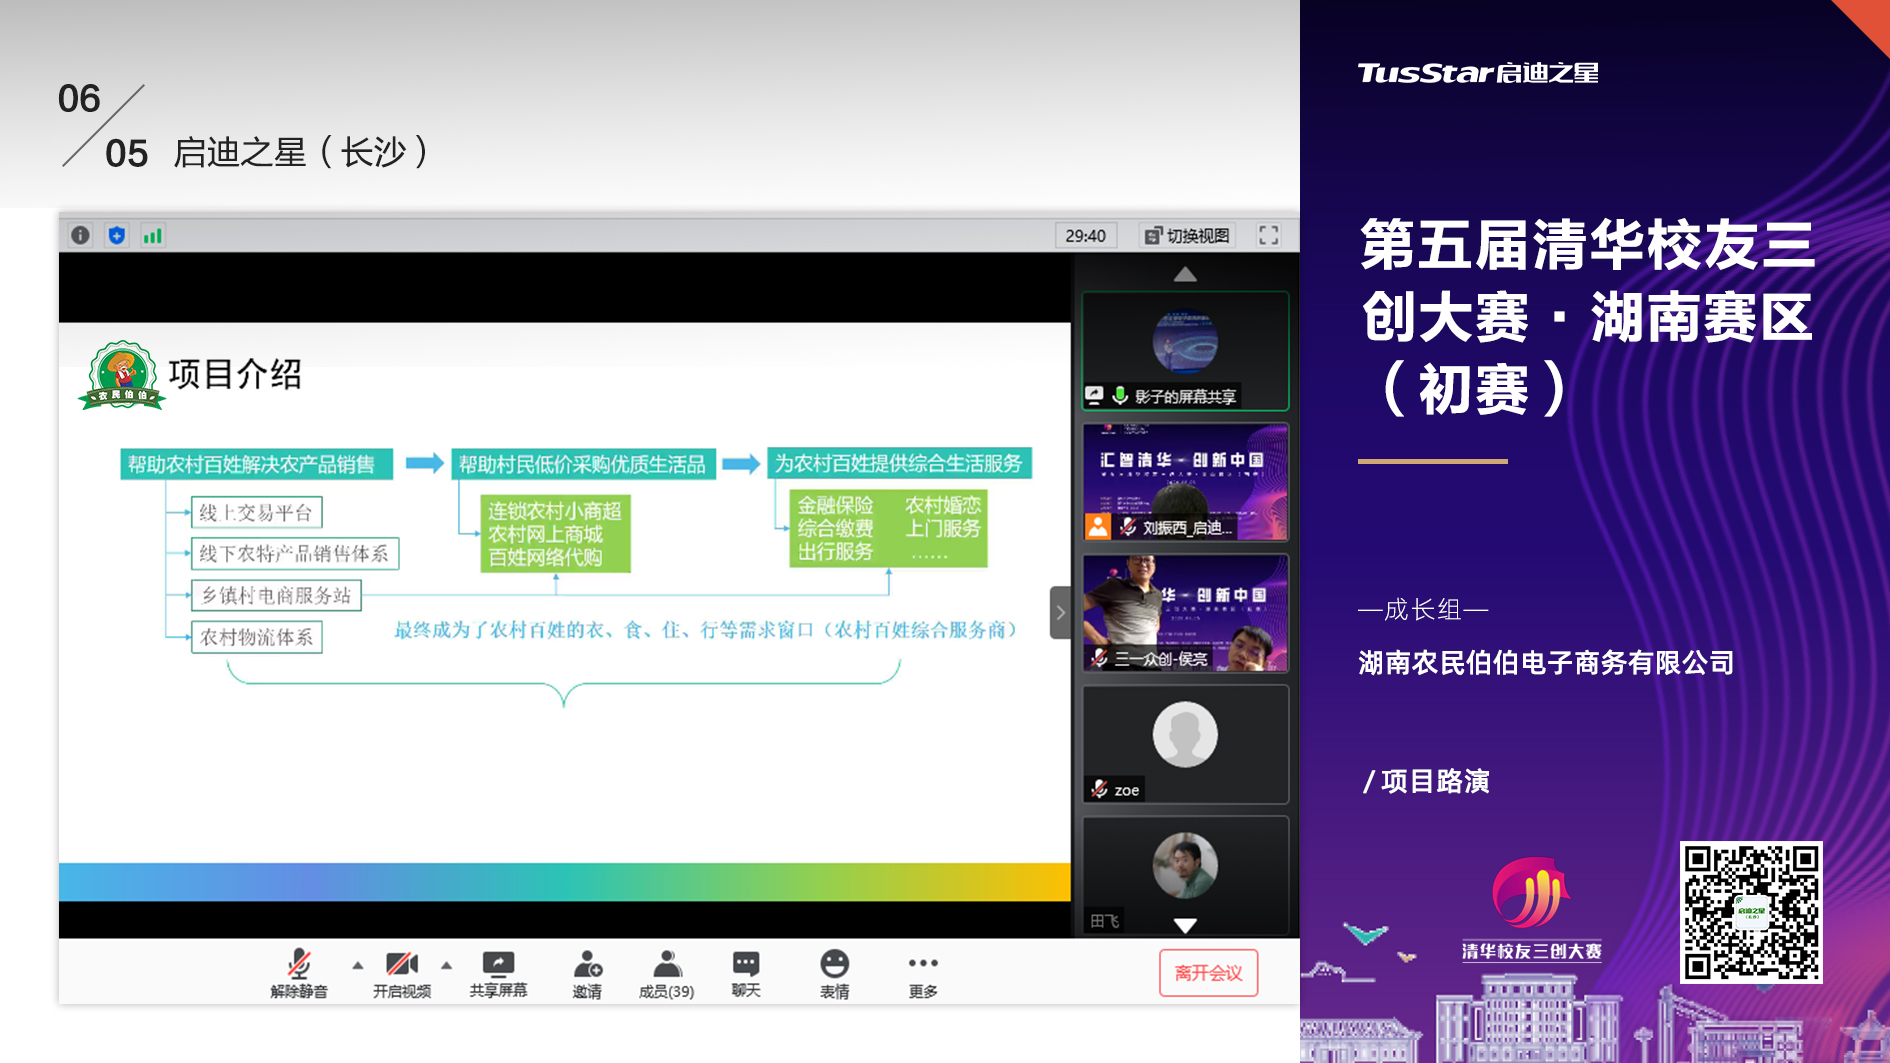Select the 影子的屏幕共享 video thumbnail
The height and width of the screenshot is (1063, 1890).
tap(1185, 351)
